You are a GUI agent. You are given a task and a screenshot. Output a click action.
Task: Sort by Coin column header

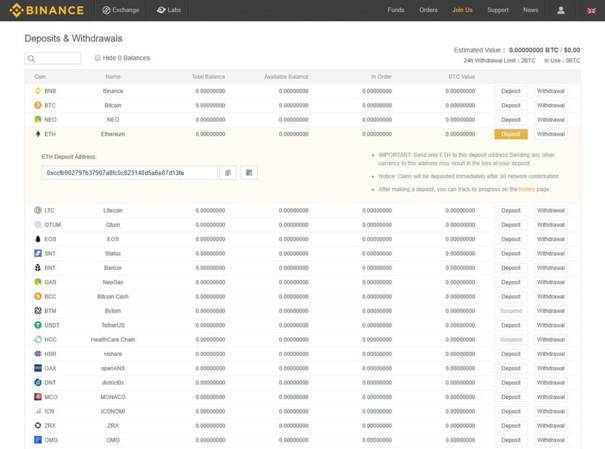(x=40, y=77)
